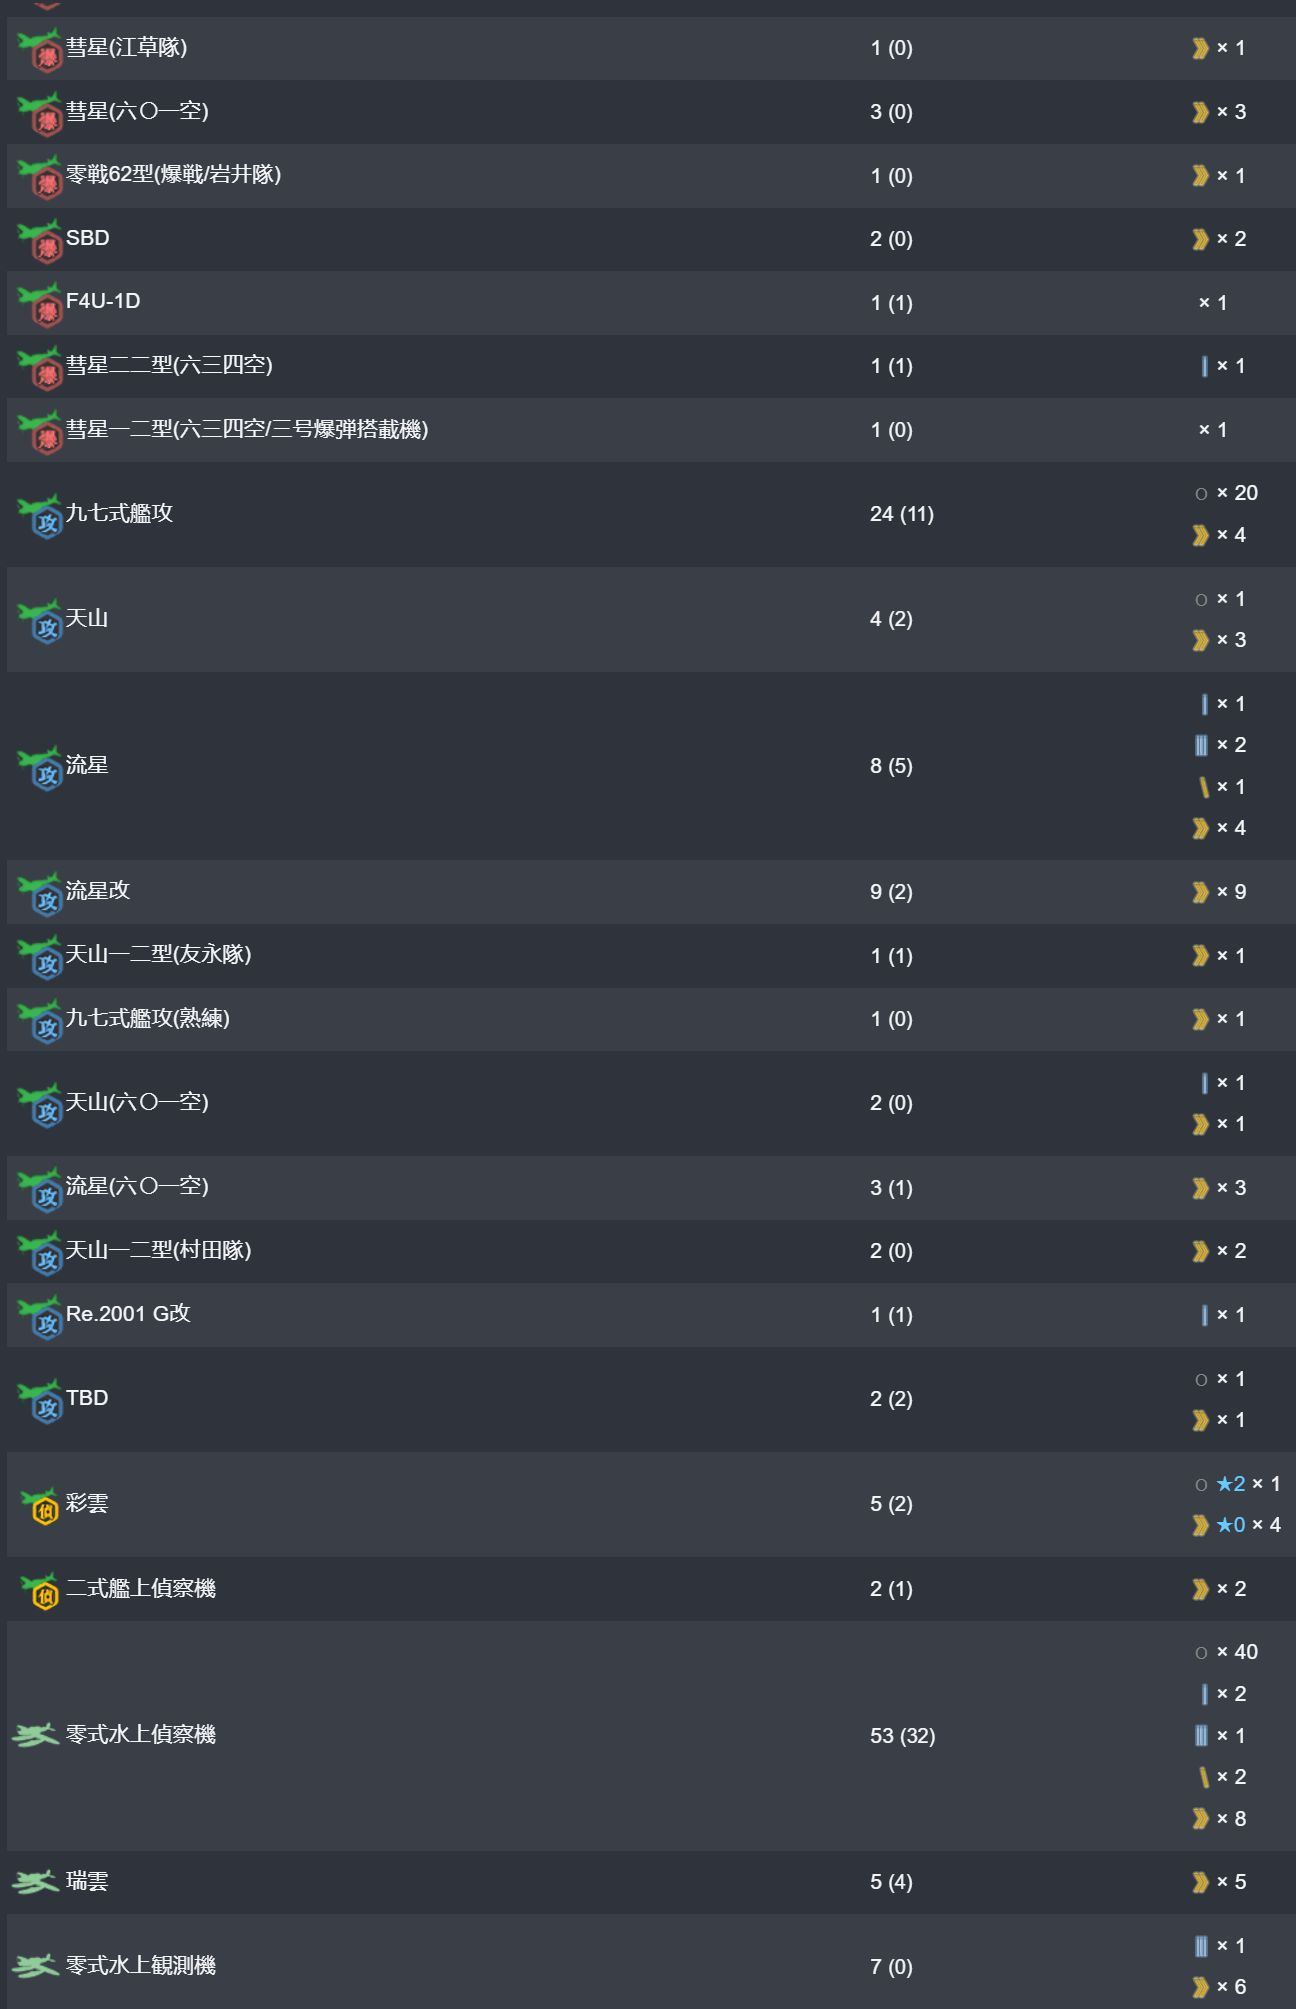Click the 零戦62型(爆戦/岩井隊) name
This screenshot has height=2009, width=1296.
pos(173,174)
